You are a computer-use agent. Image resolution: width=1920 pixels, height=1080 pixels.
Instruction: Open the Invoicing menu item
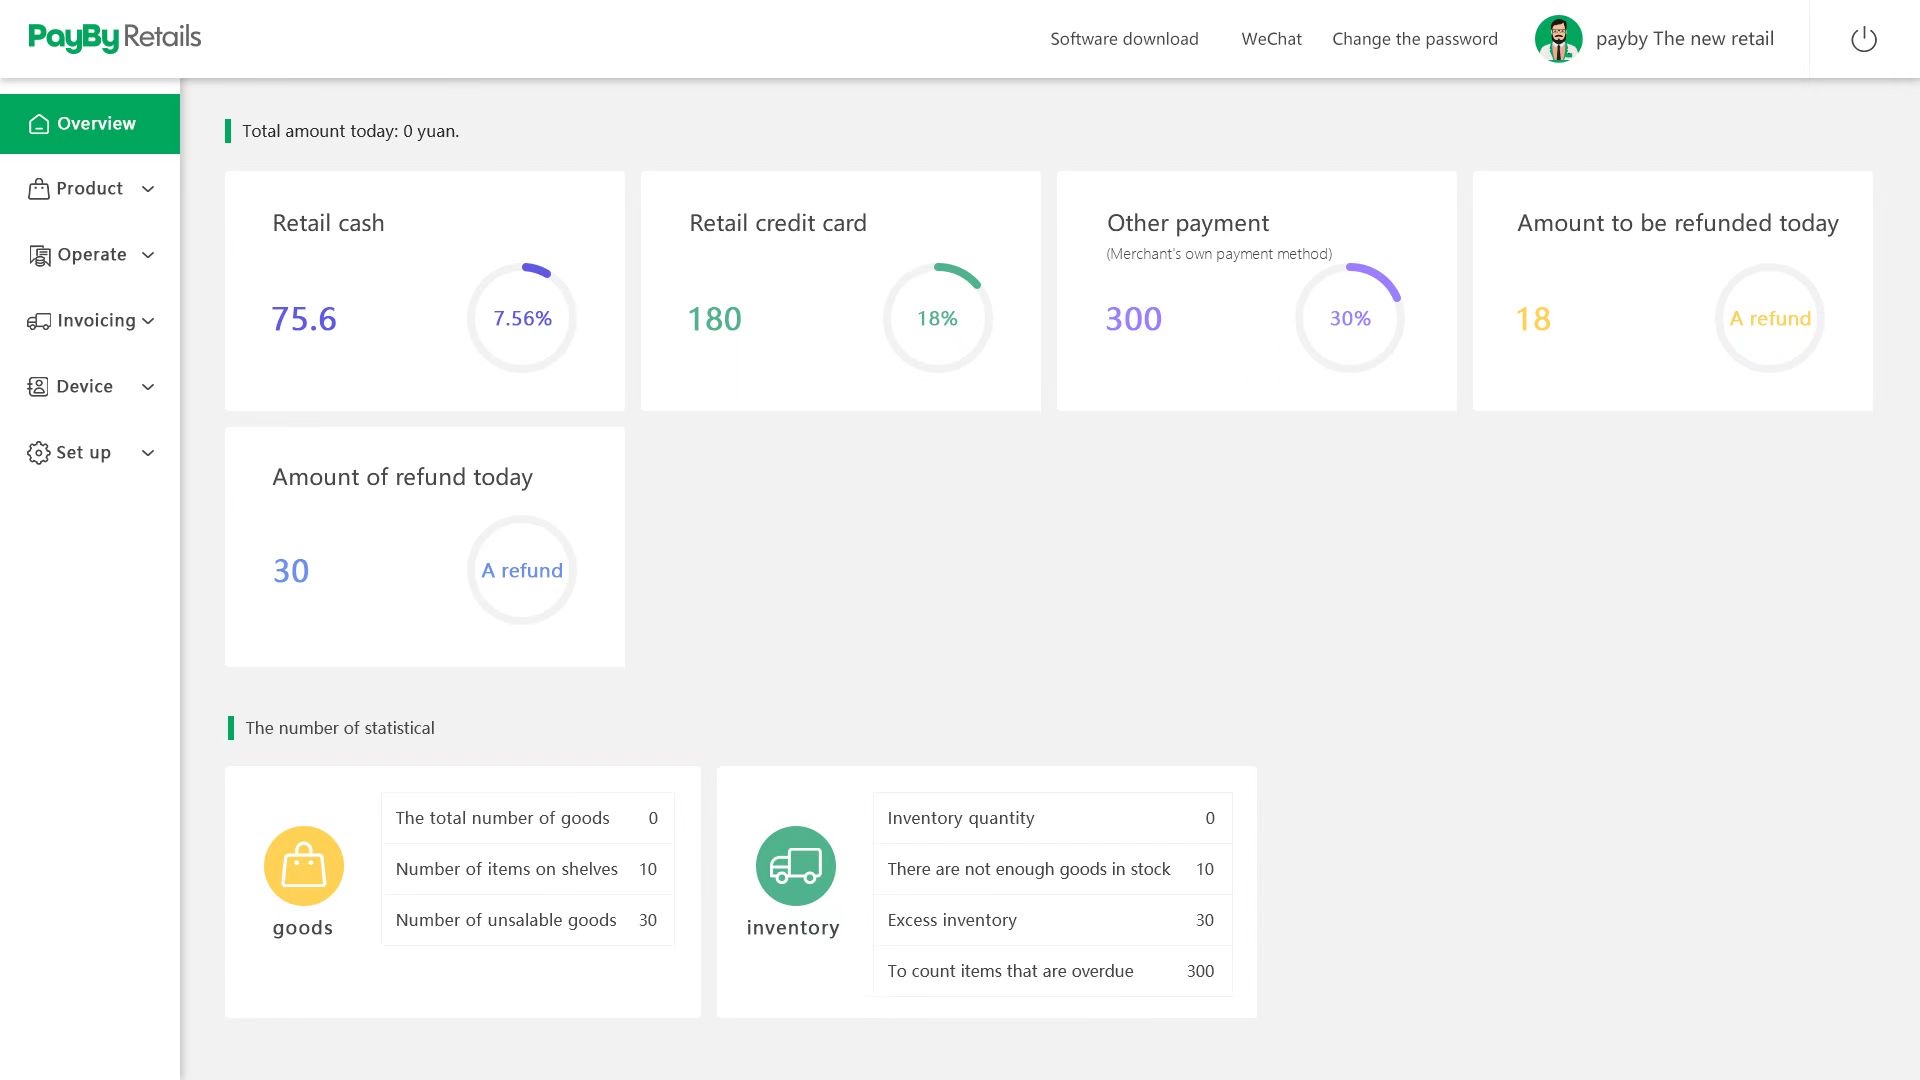(96, 321)
